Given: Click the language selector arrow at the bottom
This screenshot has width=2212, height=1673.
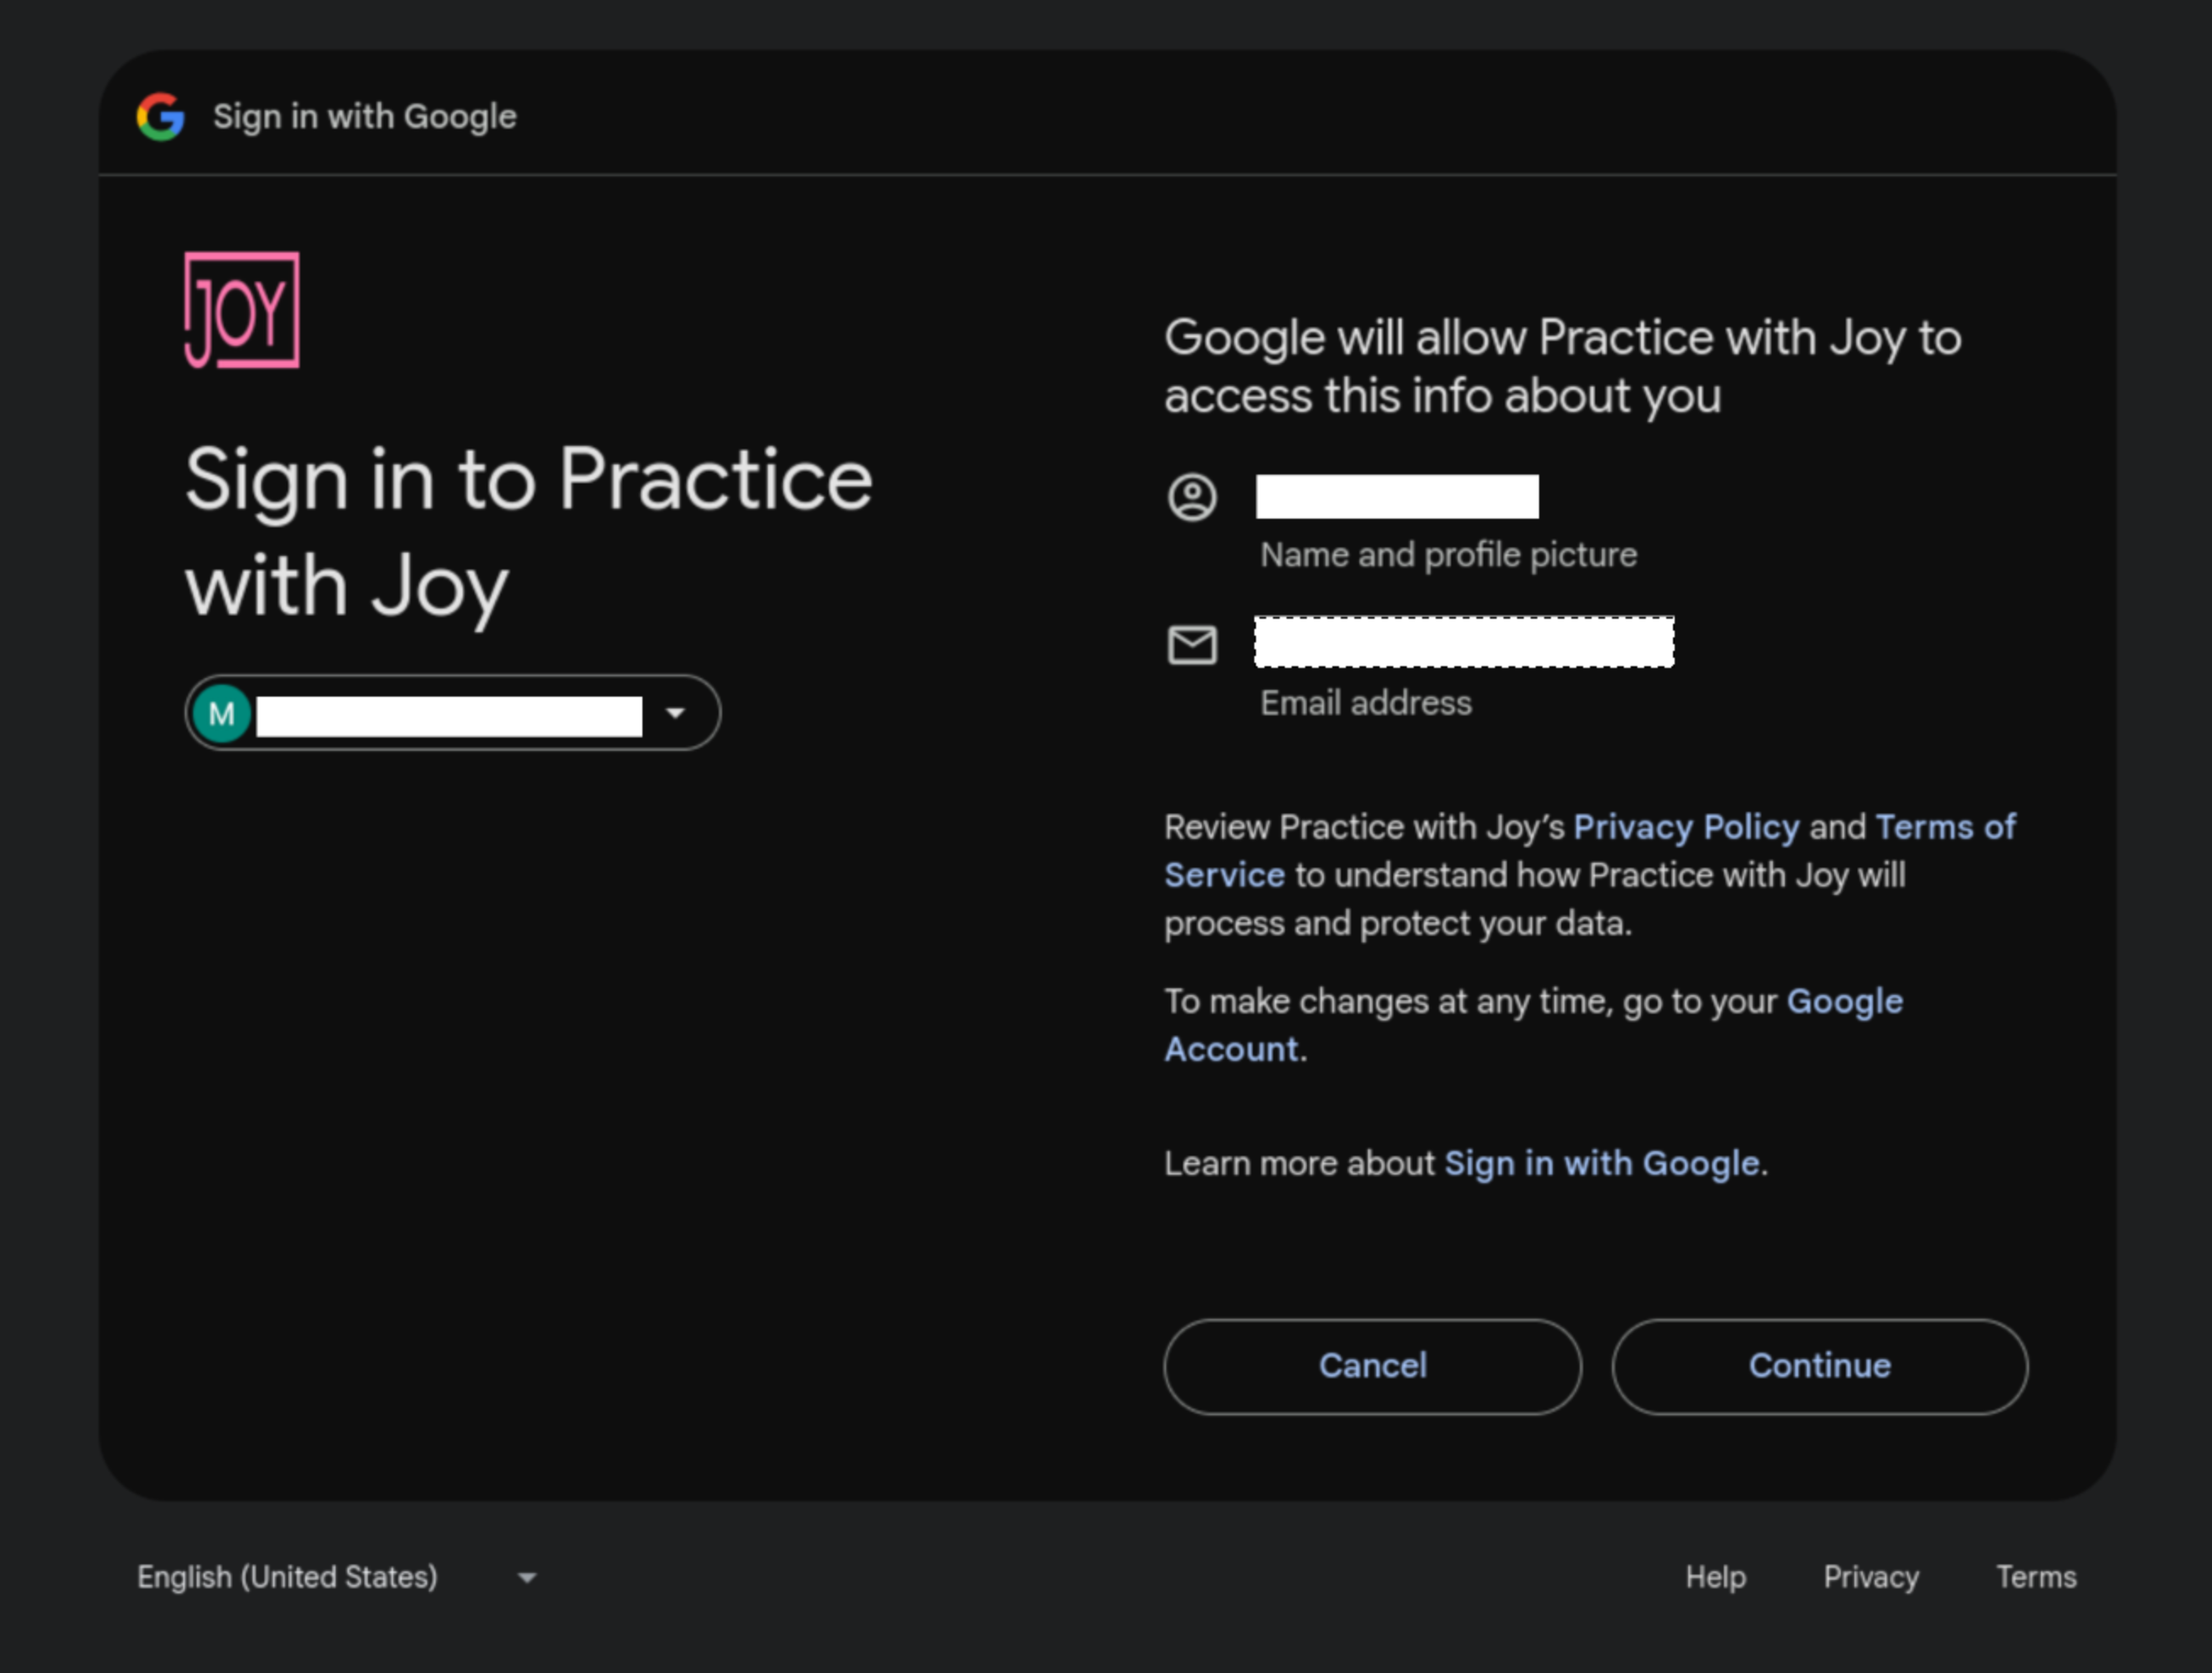Looking at the screenshot, I should pyautogui.click(x=527, y=1578).
